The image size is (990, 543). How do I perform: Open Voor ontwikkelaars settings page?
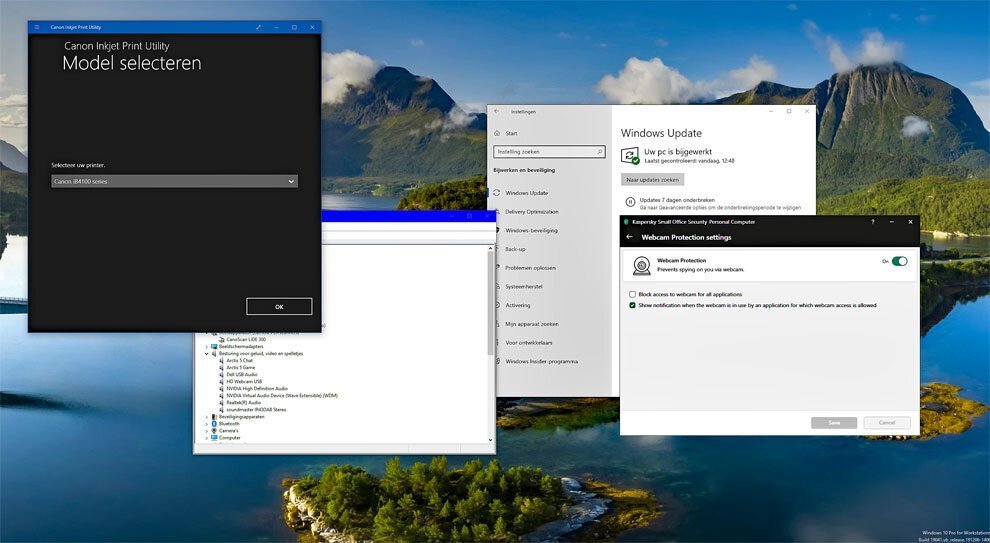[x=528, y=342]
